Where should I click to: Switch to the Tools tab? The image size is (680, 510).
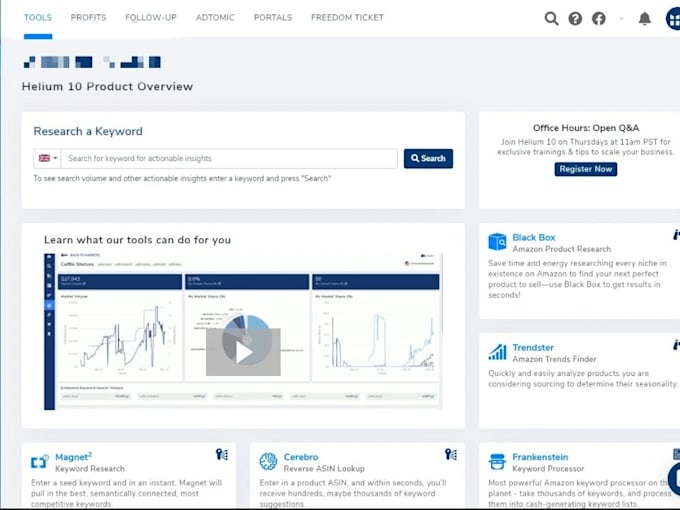click(38, 17)
